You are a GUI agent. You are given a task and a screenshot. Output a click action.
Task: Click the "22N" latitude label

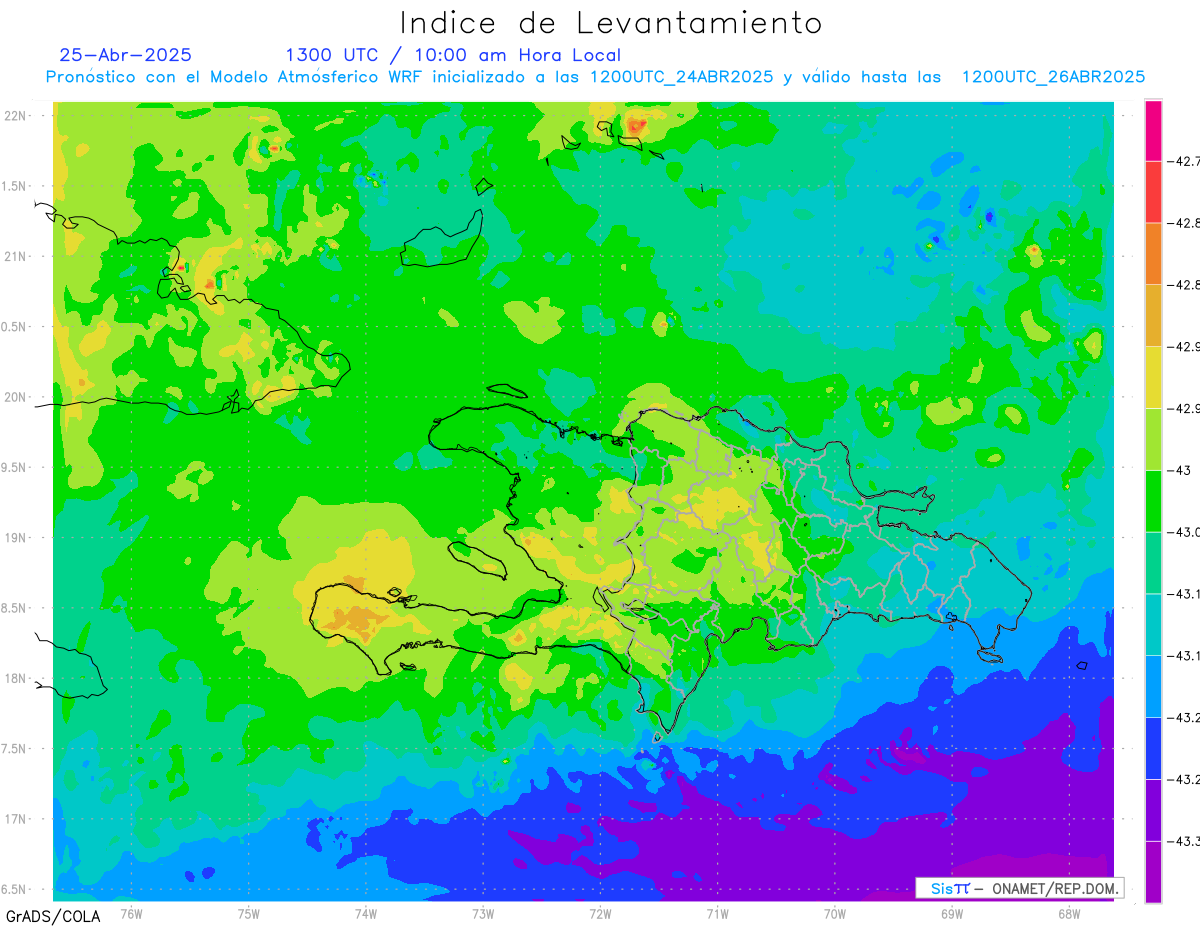coord(16,116)
